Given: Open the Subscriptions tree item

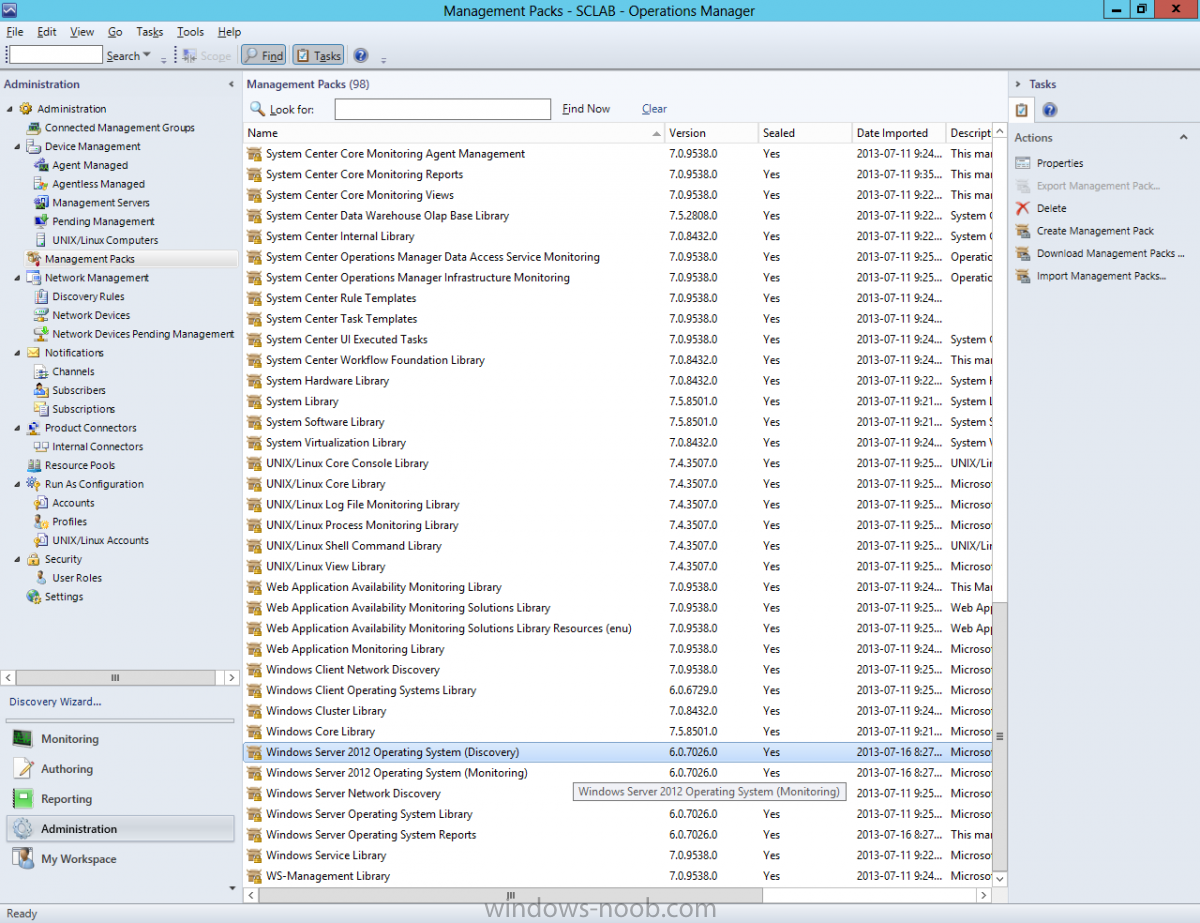Looking at the screenshot, I should pyautogui.click(x=83, y=409).
